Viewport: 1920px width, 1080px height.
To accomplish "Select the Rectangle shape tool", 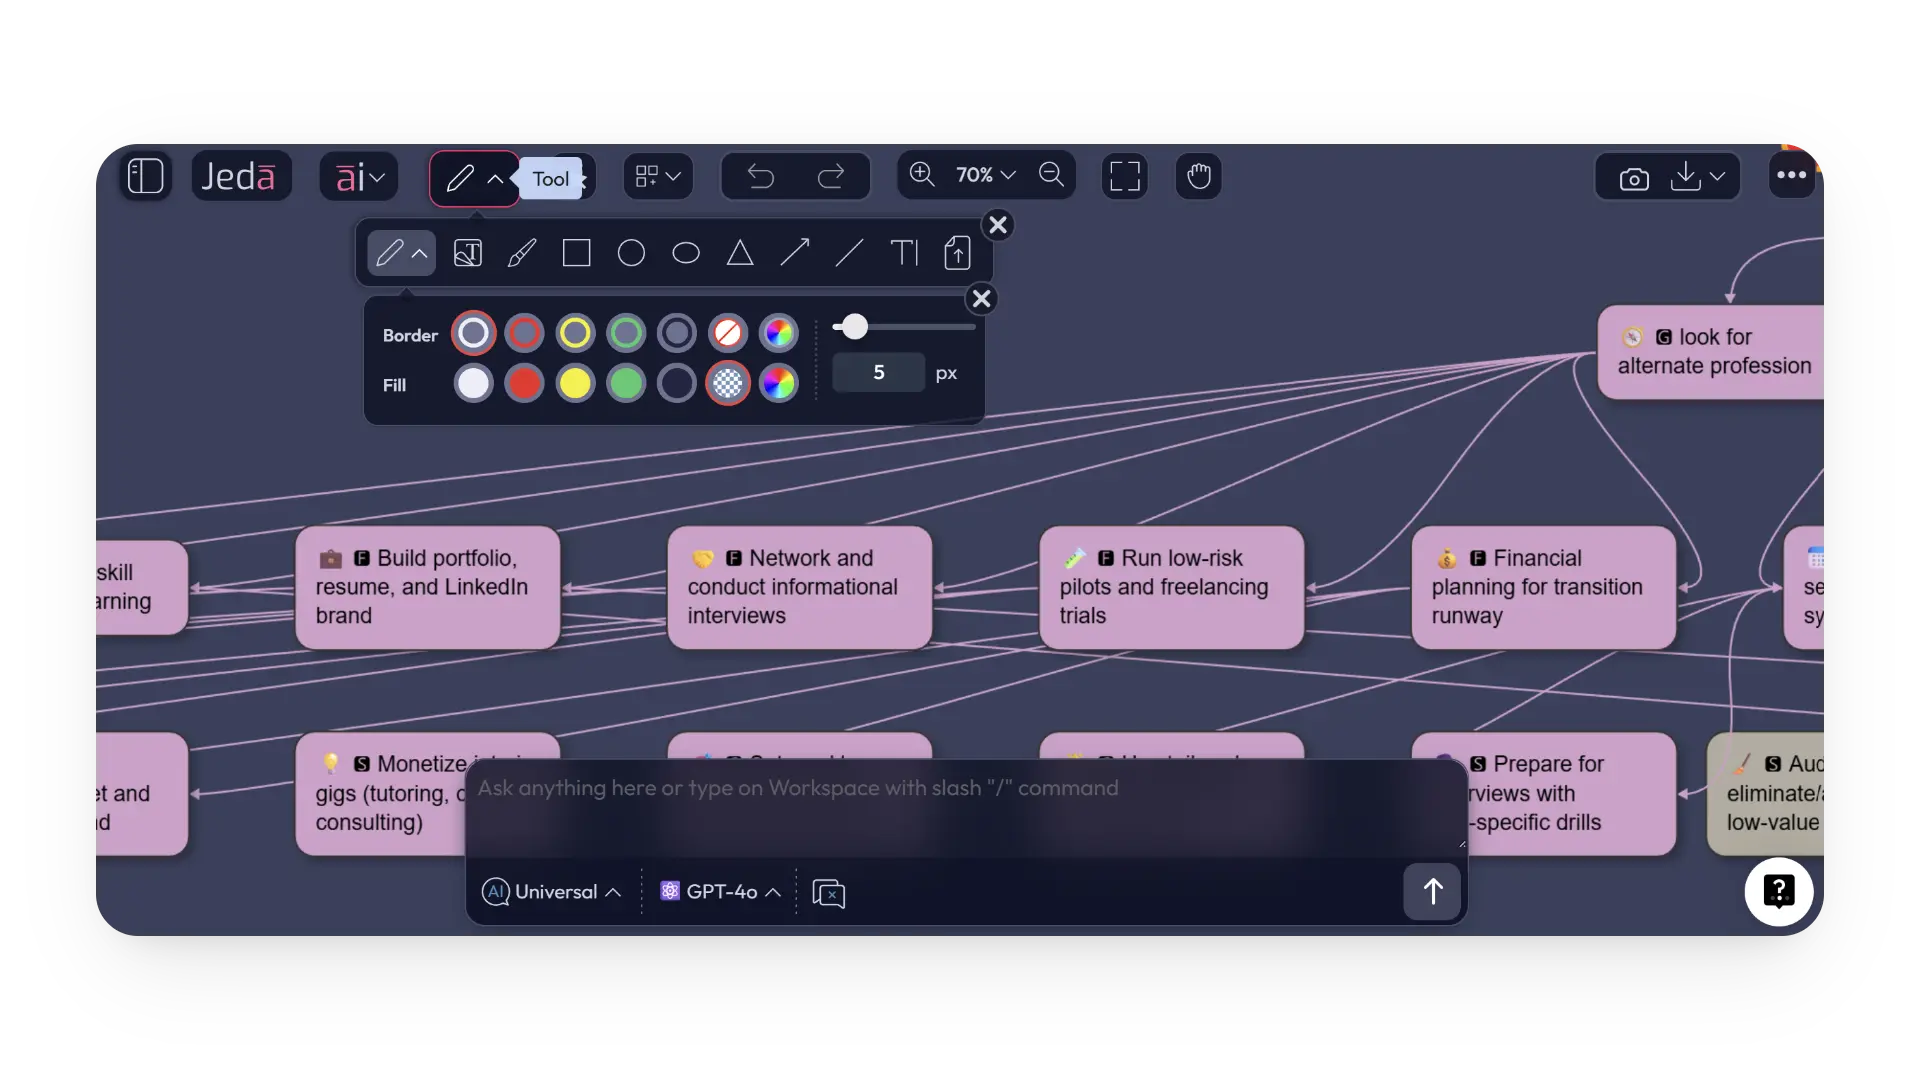I will 576,253.
